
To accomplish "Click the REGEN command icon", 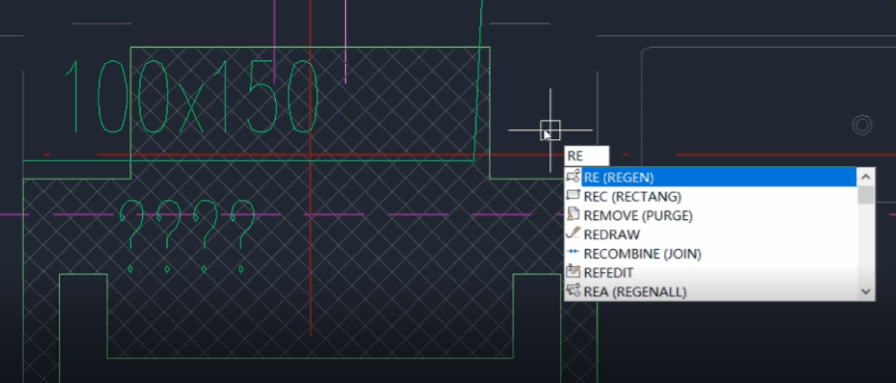I will (573, 177).
